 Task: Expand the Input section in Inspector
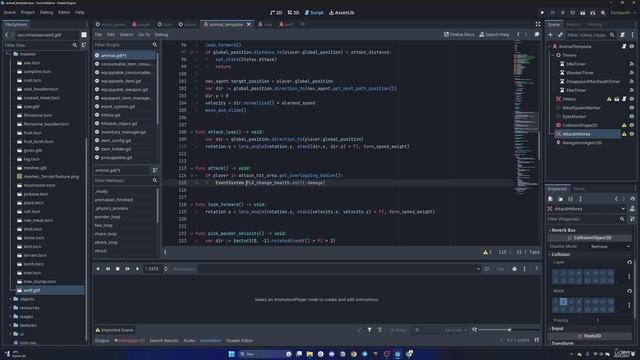click(x=557, y=329)
